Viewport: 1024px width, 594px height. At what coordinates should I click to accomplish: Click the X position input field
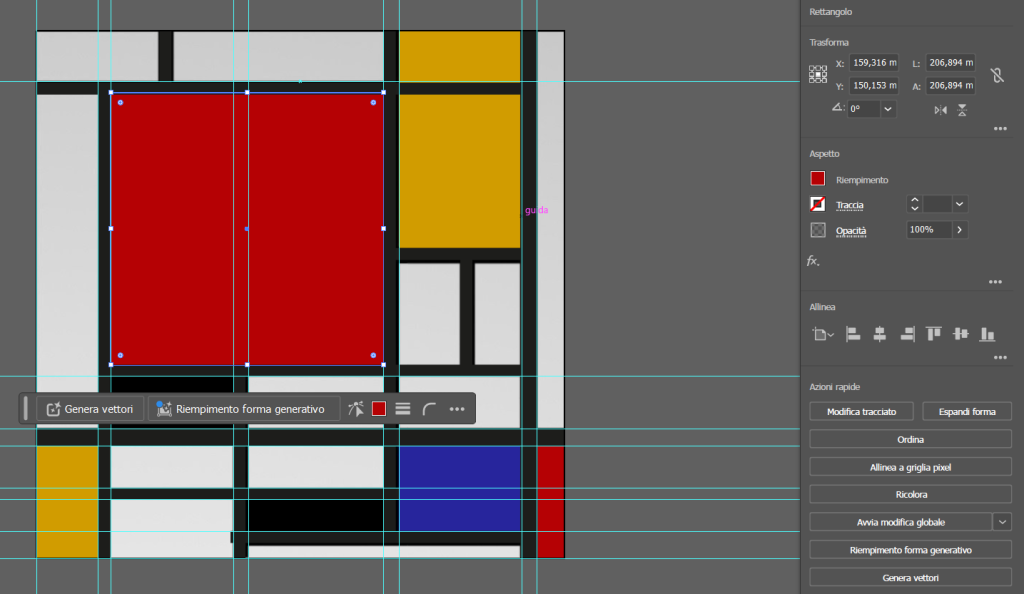pos(874,63)
